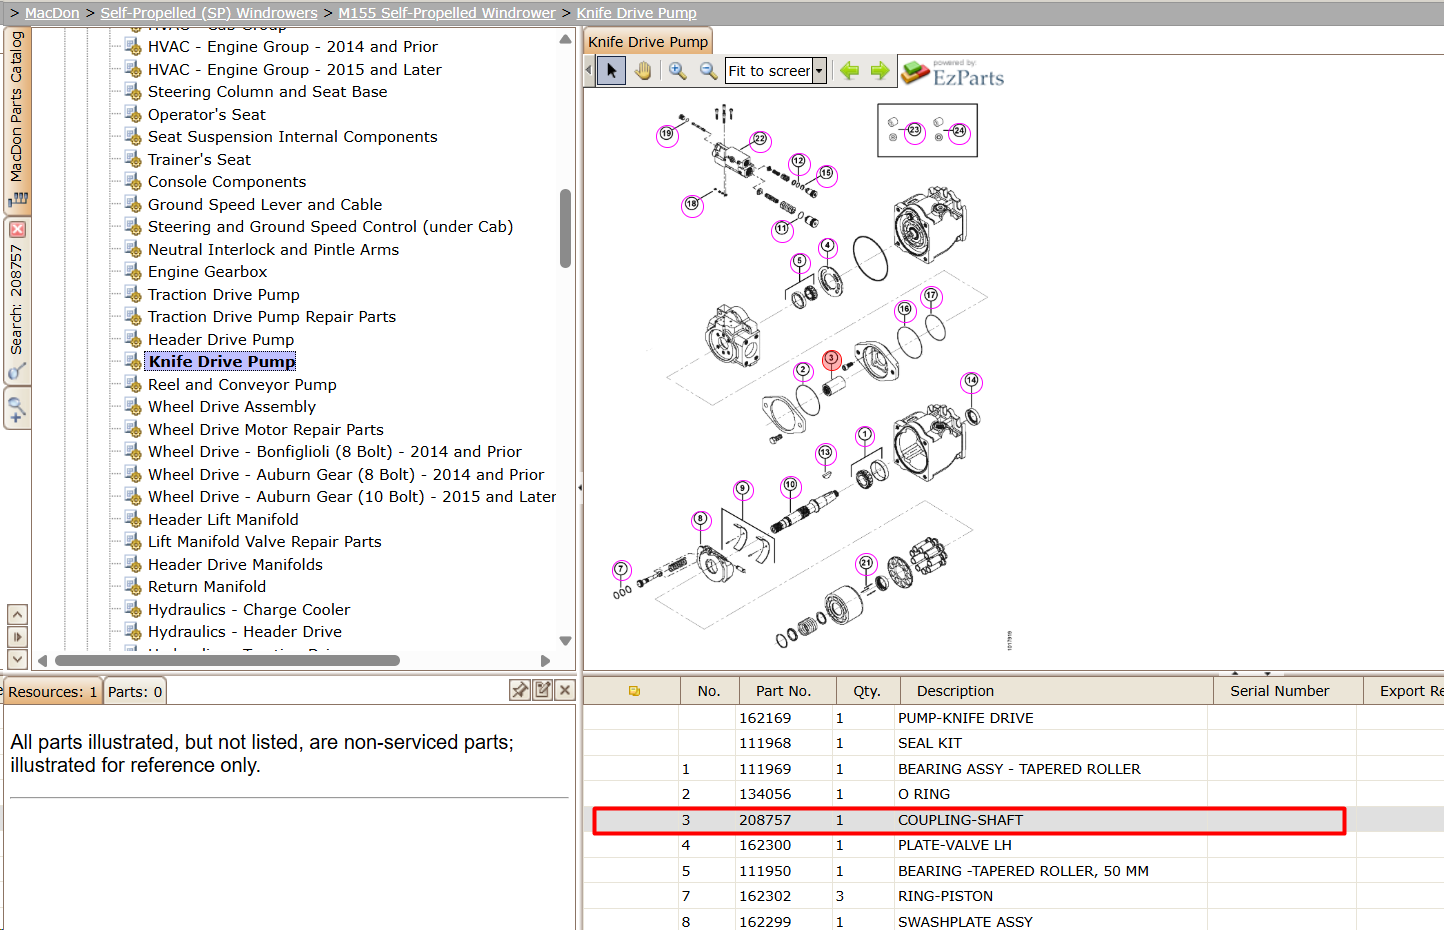
Task: Follow the M155 Self-Propelled Windrower breadcrumb link
Action: point(447,13)
